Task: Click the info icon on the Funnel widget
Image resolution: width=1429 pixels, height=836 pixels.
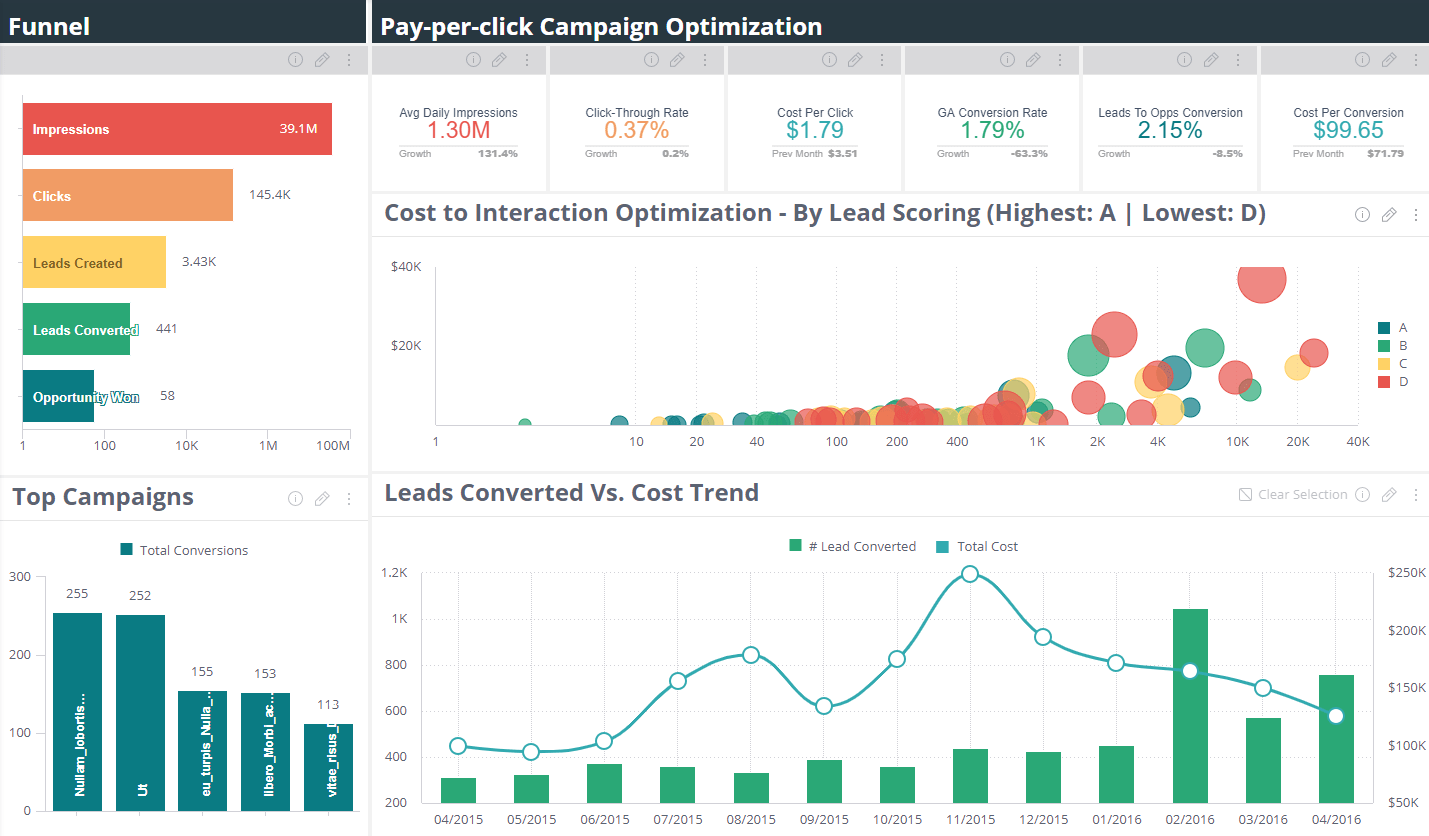Action: (x=295, y=60)
